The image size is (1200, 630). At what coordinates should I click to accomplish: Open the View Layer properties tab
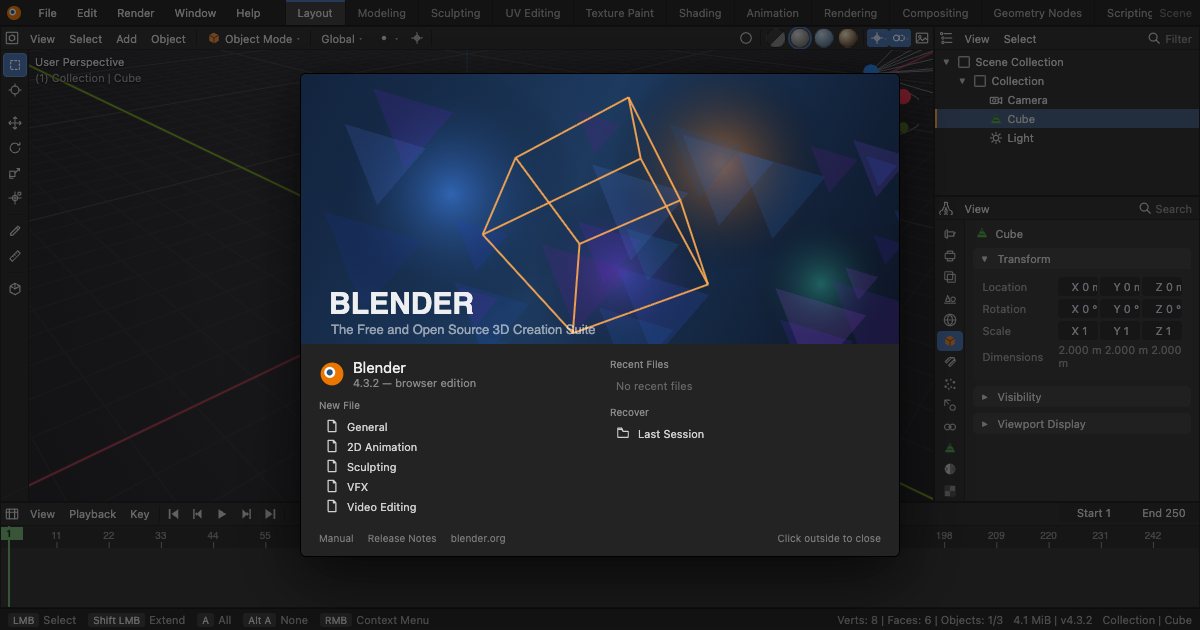[x=950, y=277]
